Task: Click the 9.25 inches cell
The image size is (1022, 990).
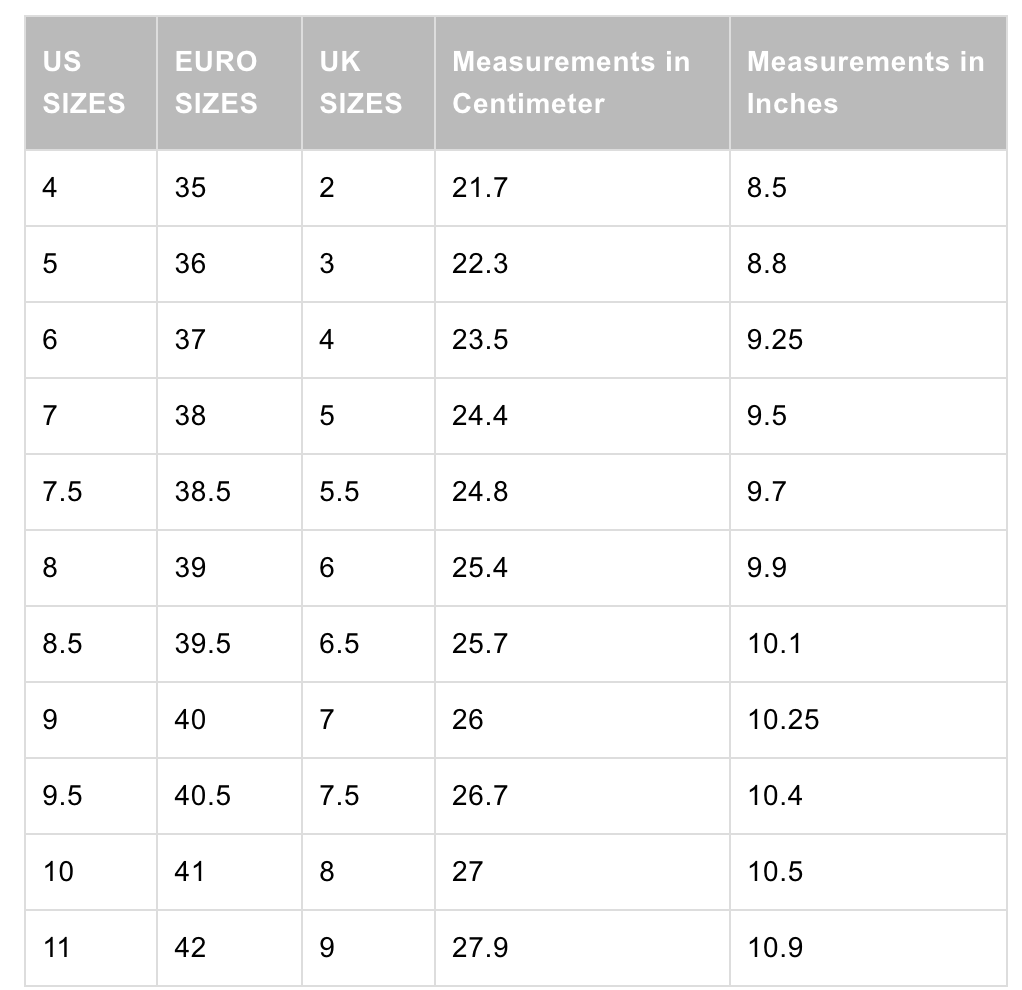Action: (x=775, y=340)
